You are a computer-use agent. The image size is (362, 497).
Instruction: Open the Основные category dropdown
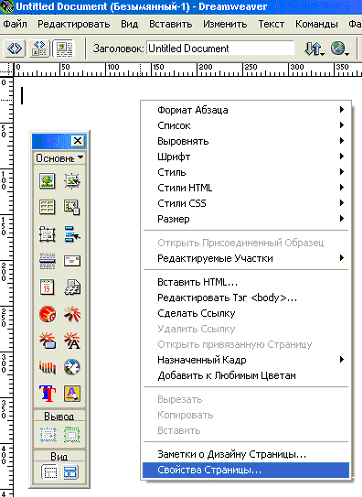[x=59, y=158]
